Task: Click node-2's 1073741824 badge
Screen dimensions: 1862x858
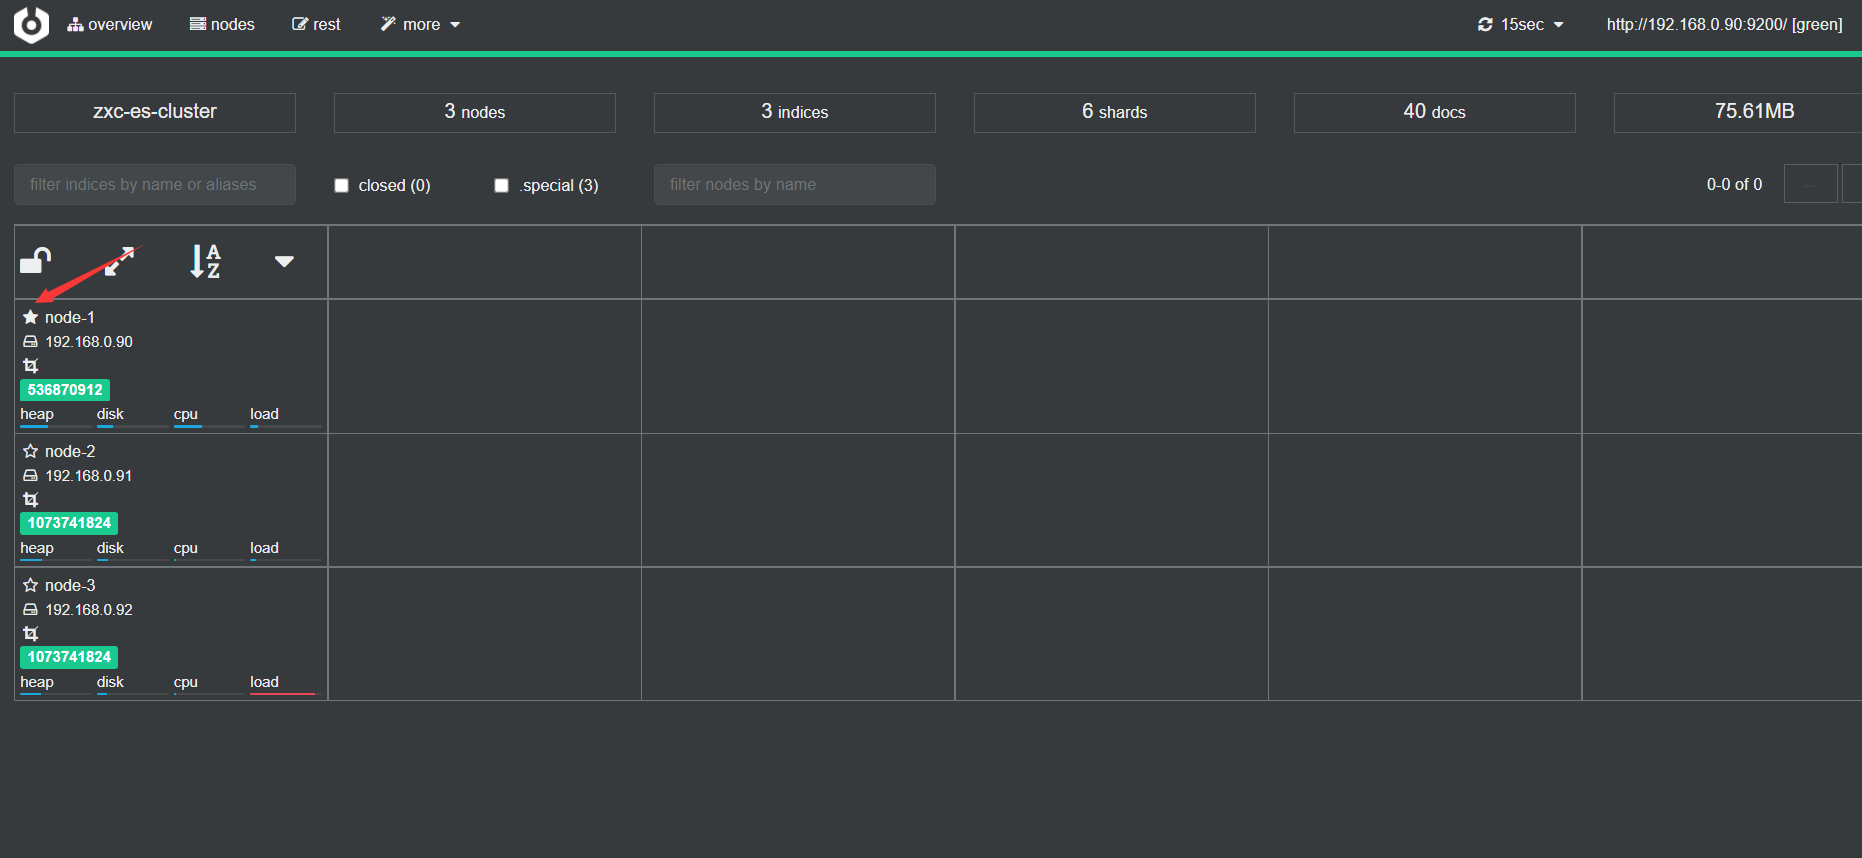Action: (x=69, y=523)
